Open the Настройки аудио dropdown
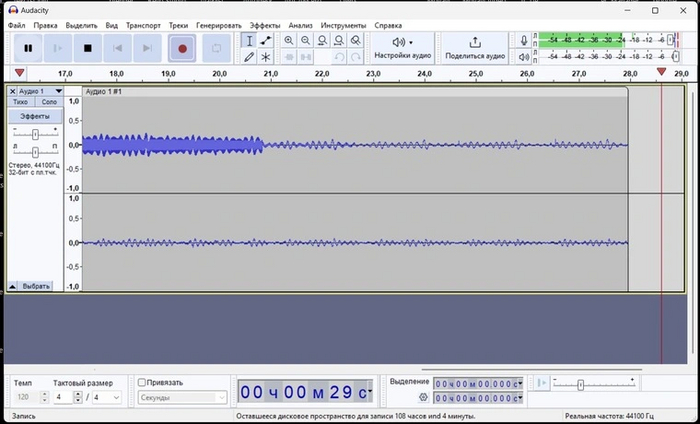700x424 pixels. 402,47
